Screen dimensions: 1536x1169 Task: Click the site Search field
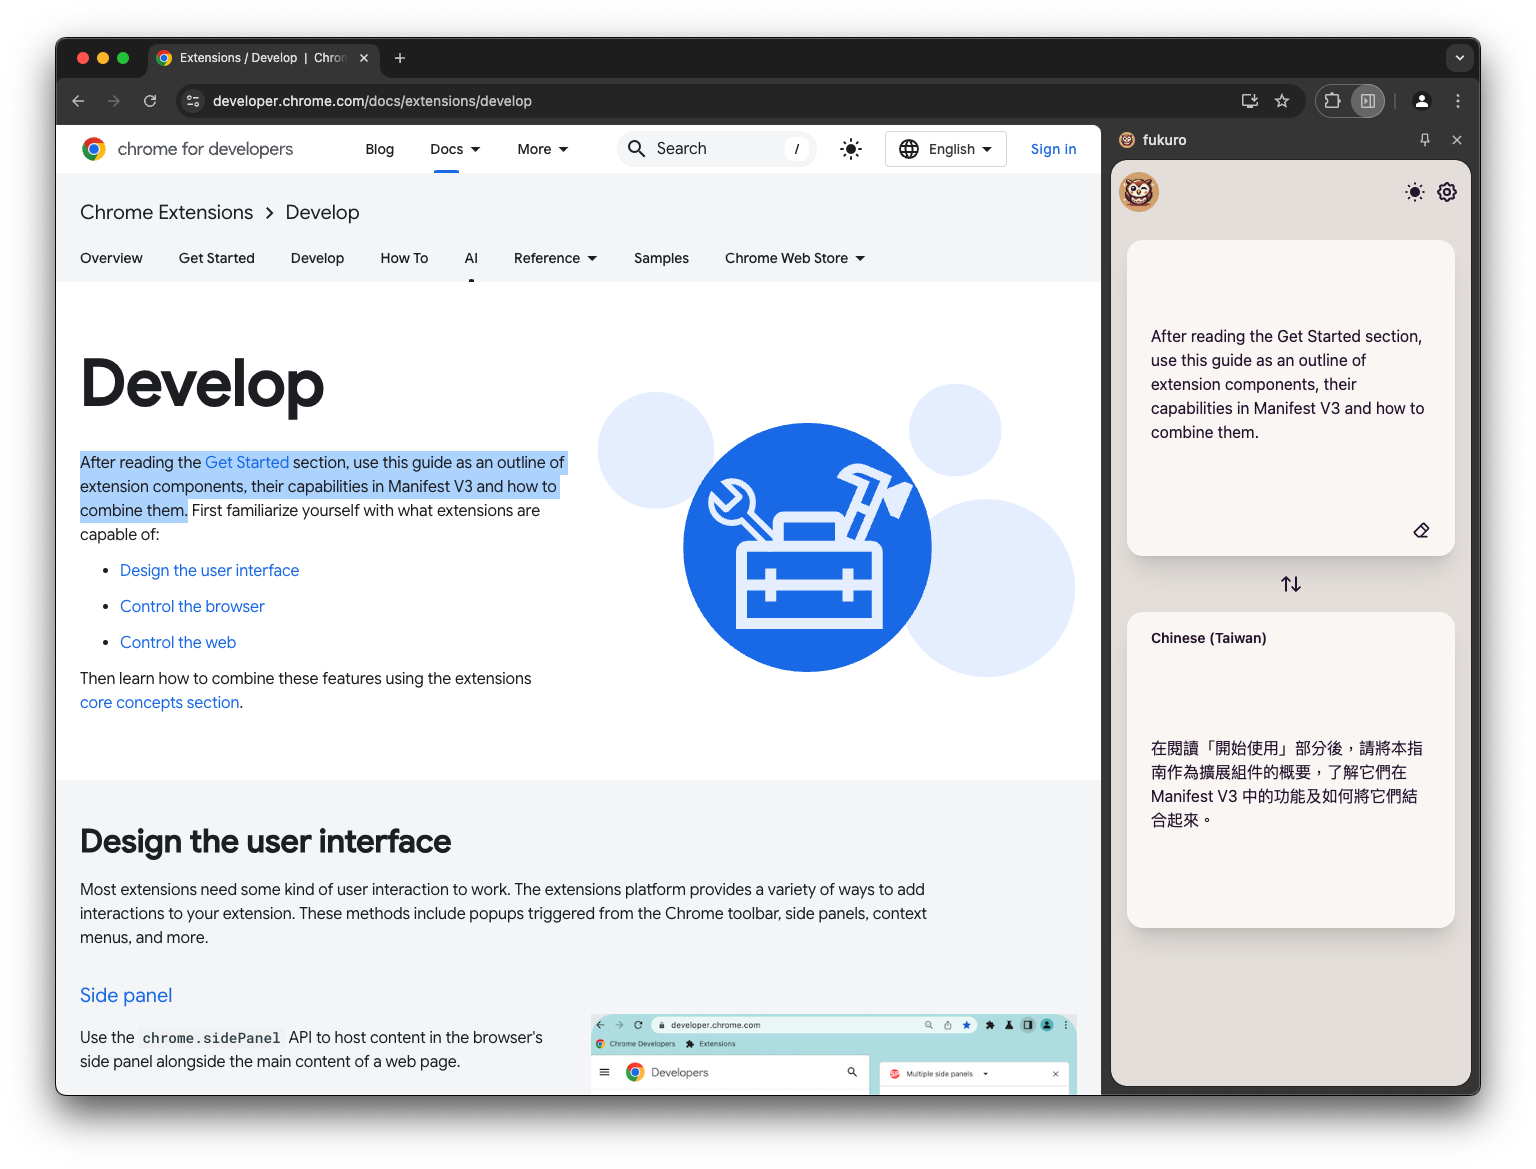click(x=716, y=149)
